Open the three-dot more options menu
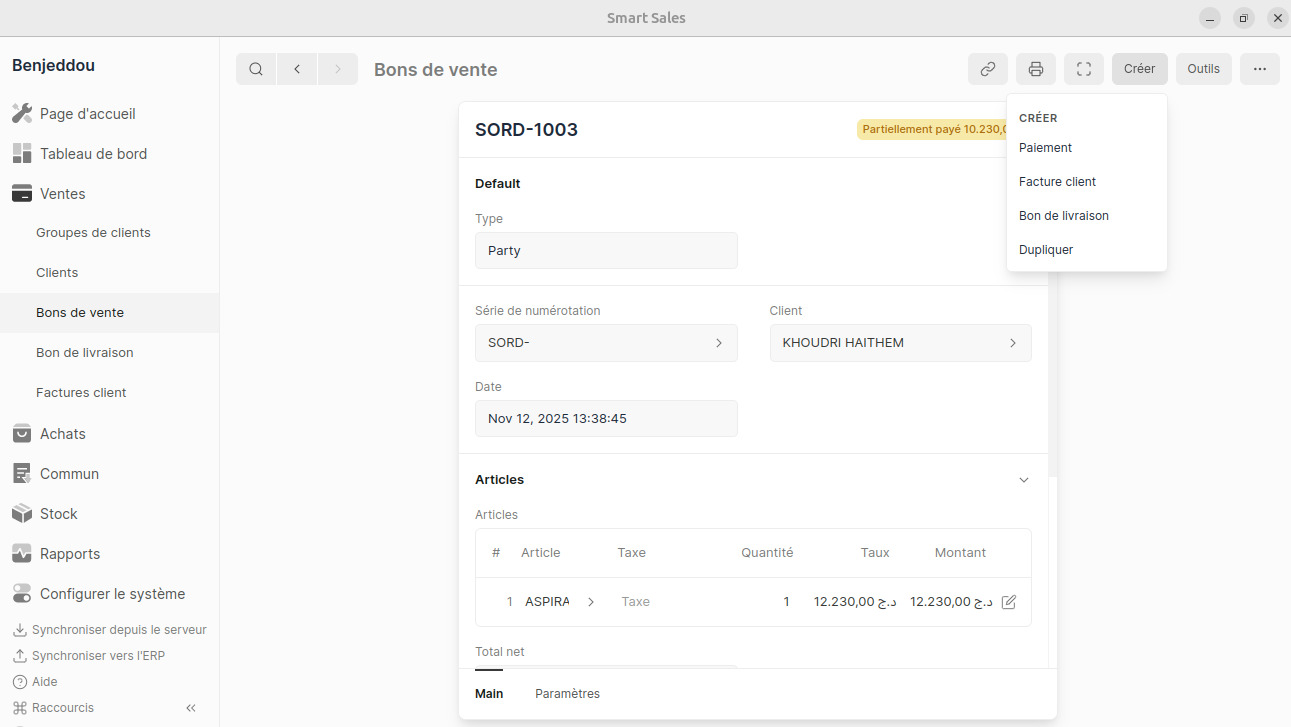This screenshot has height=727, width=1291. point(1259,69)
